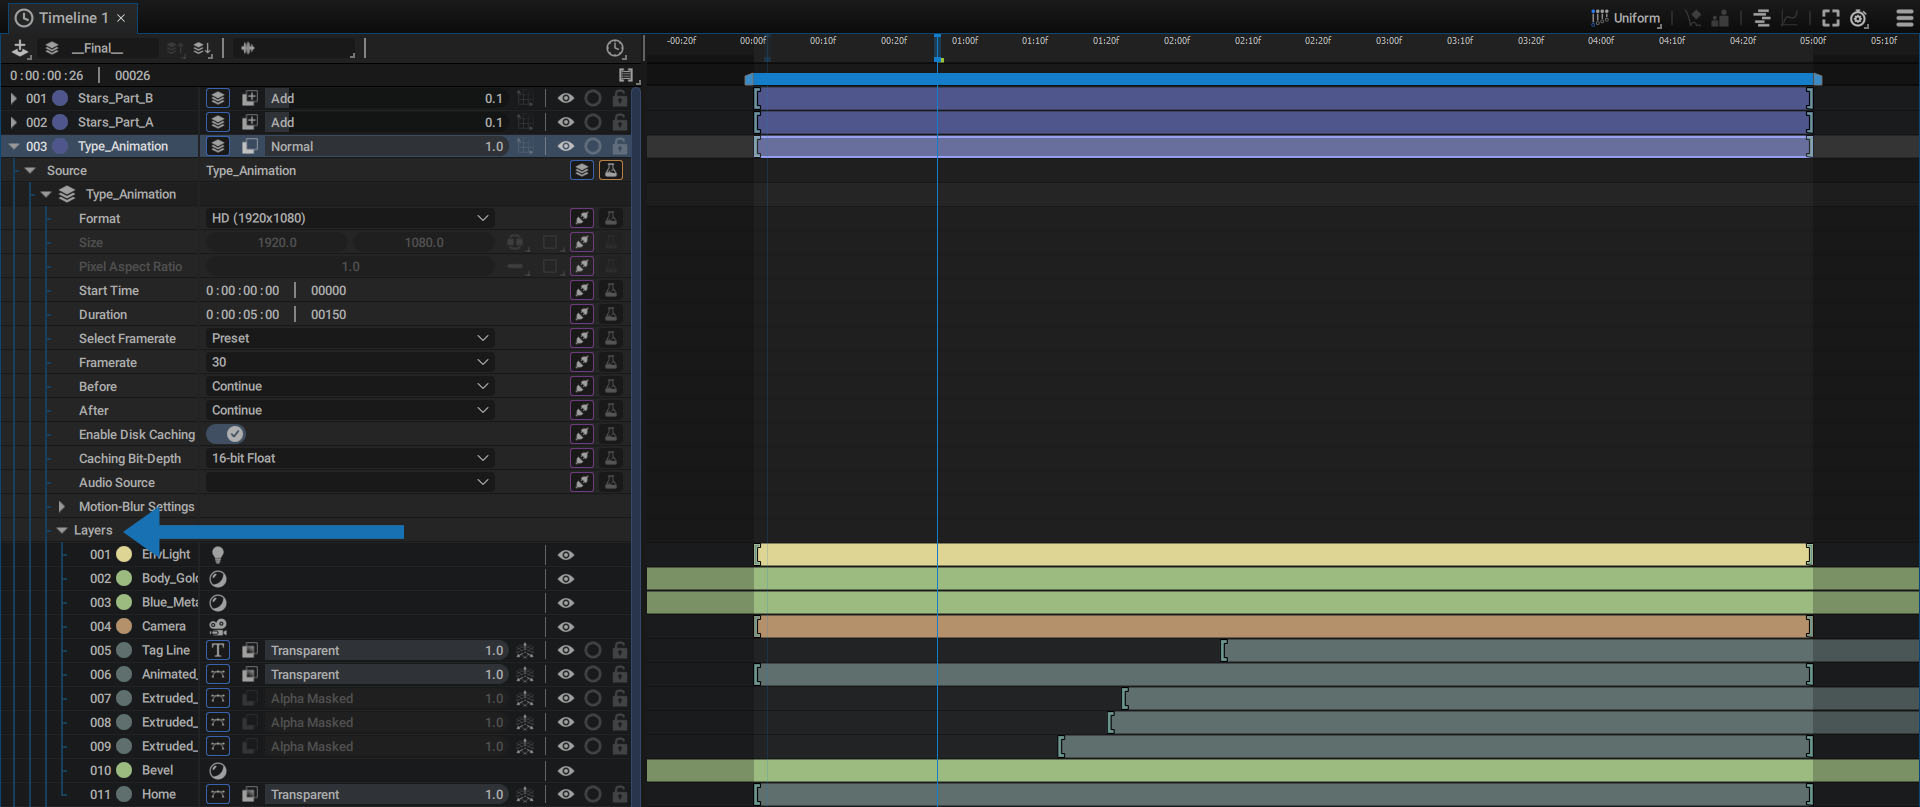Click the flask icon in the Duration row
1920x807 pixels.
611,314
